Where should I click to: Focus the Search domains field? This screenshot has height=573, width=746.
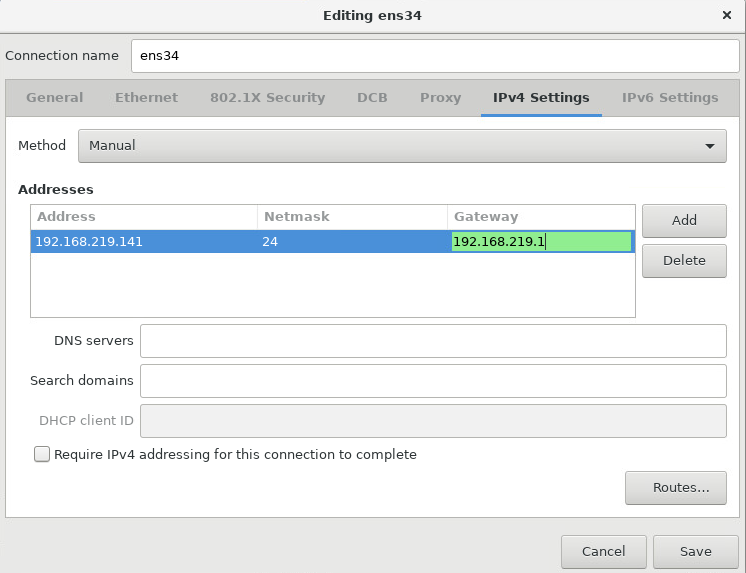tap(433, 381)
